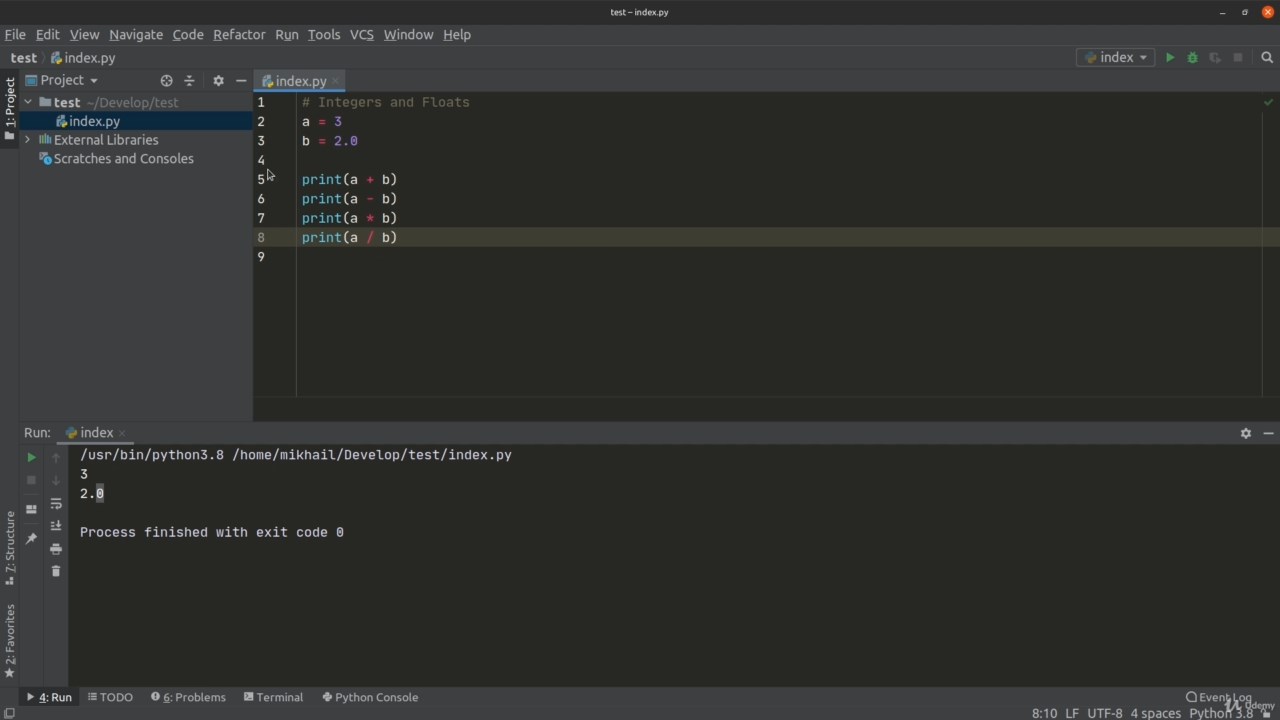Print the console output via printer icon

coord(56,549)
